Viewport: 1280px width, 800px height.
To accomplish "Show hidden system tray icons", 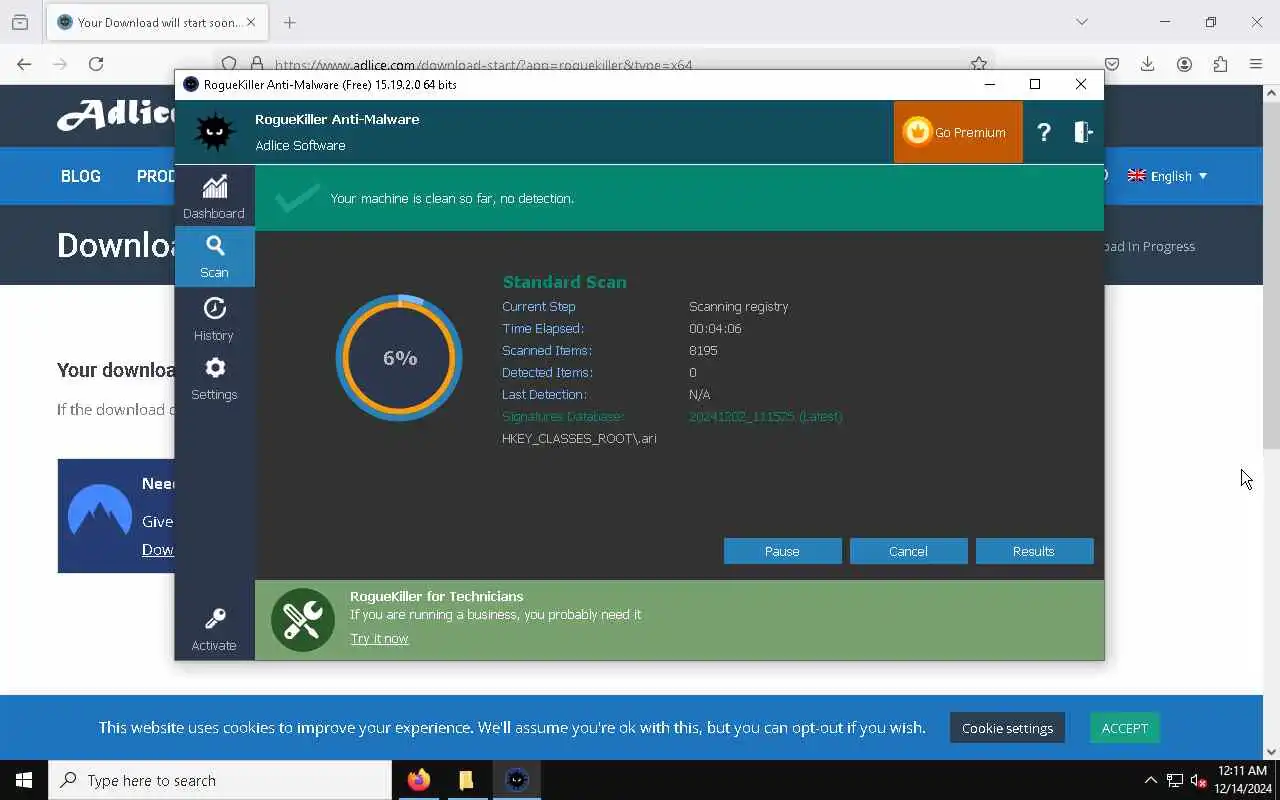I will (x=1150, y=780).
